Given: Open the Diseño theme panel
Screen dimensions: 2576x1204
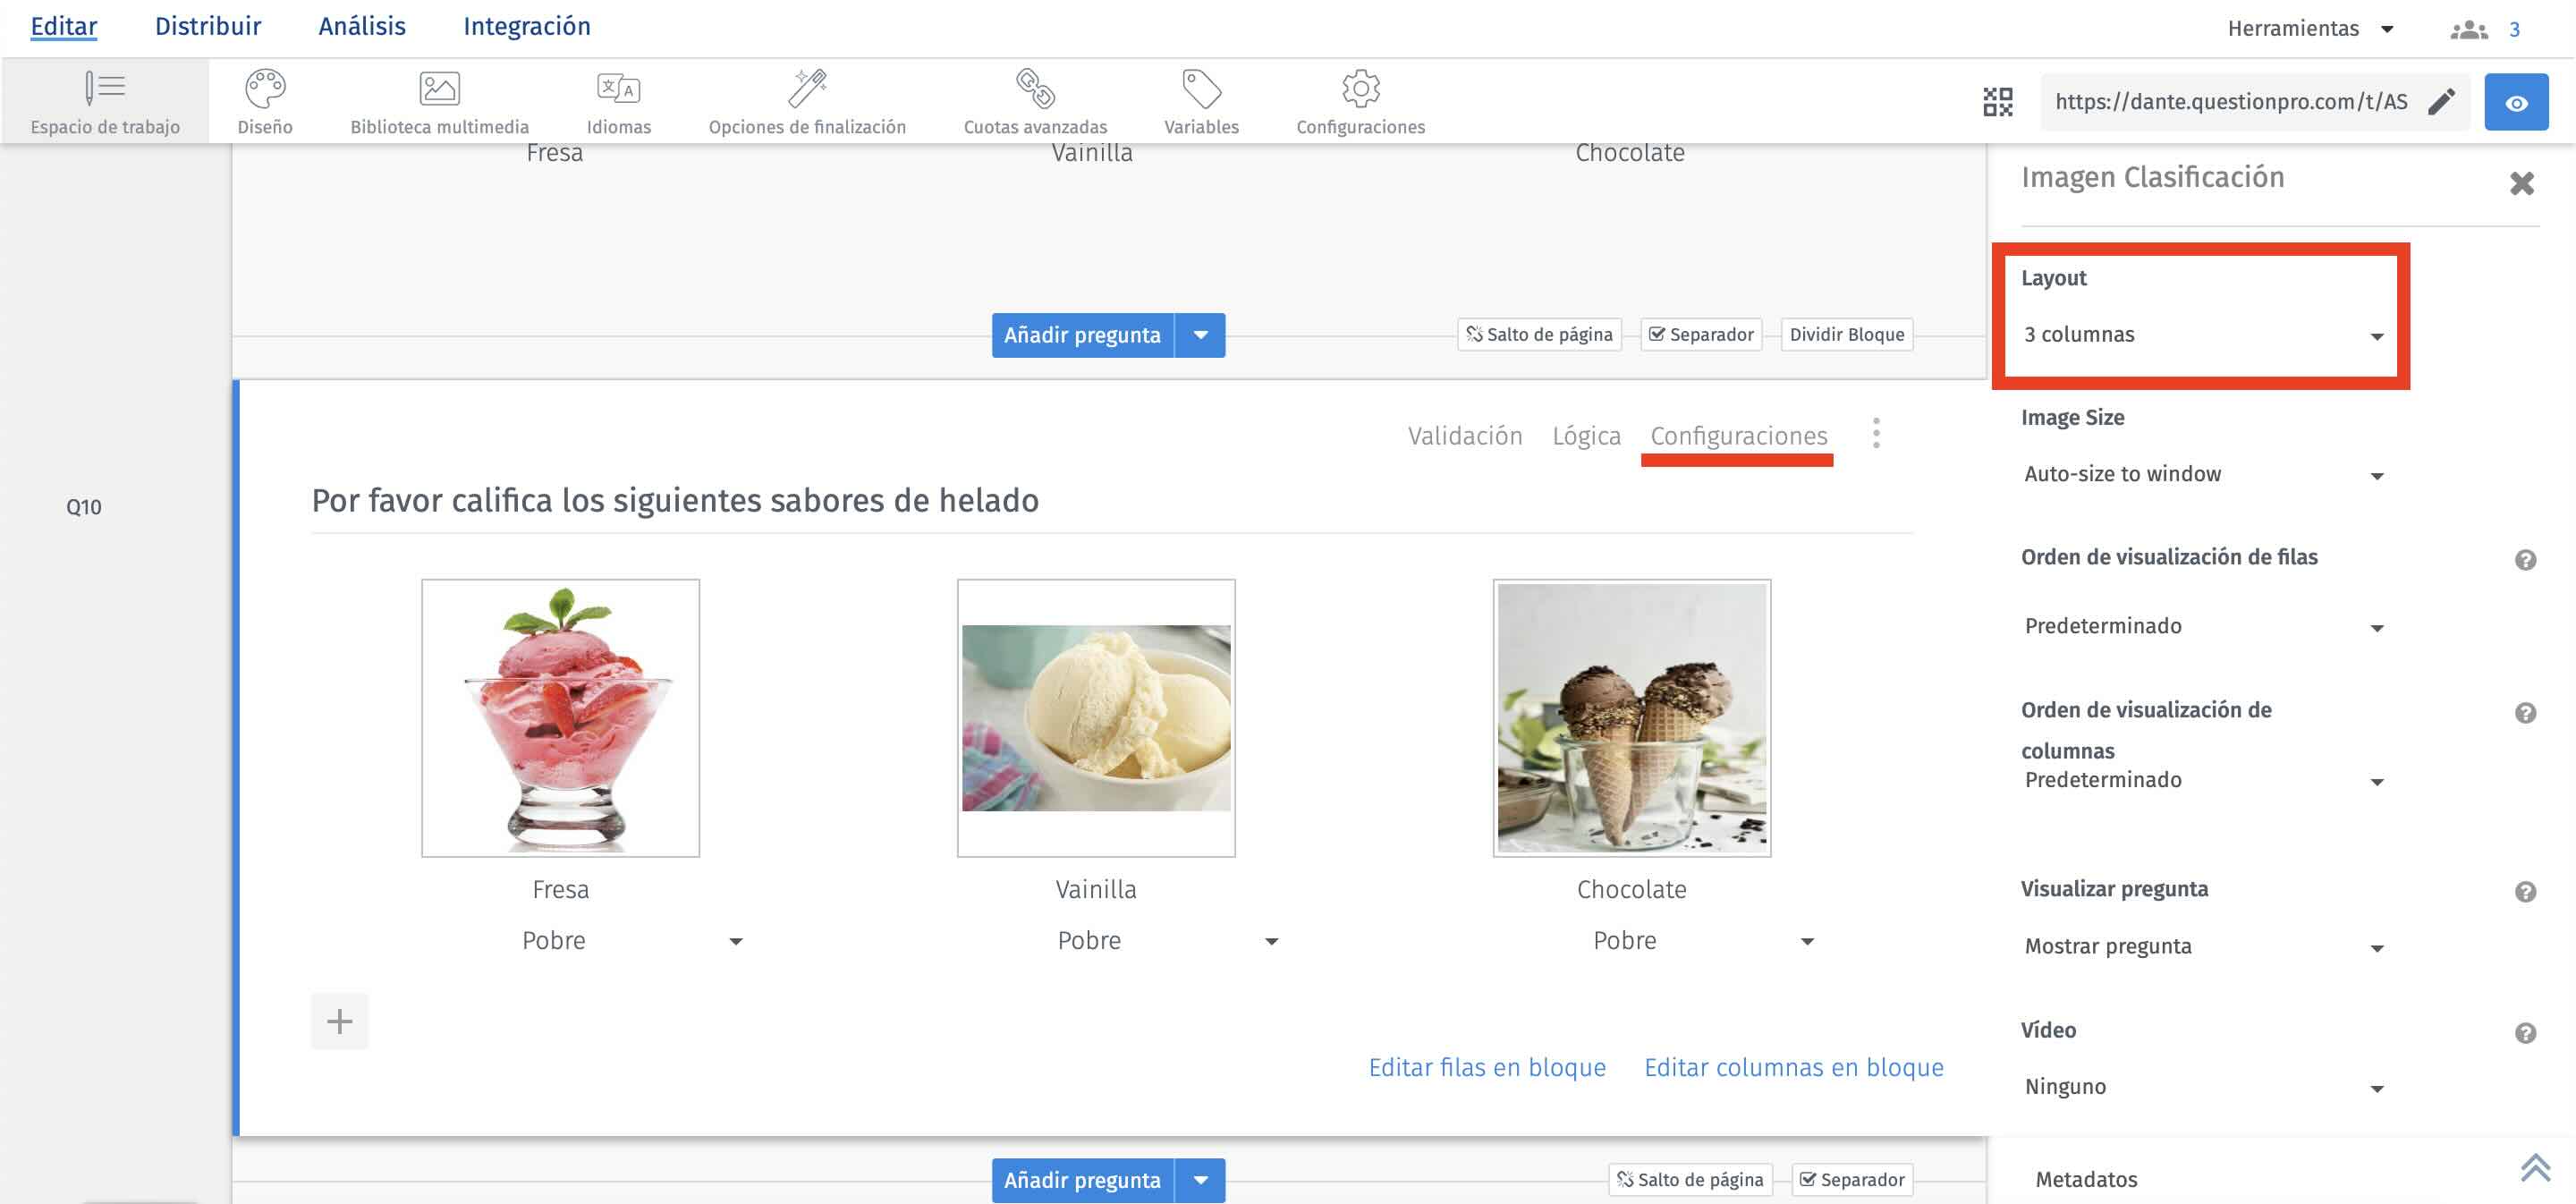Looking at the screenshot, I should [x=264, y=100].
